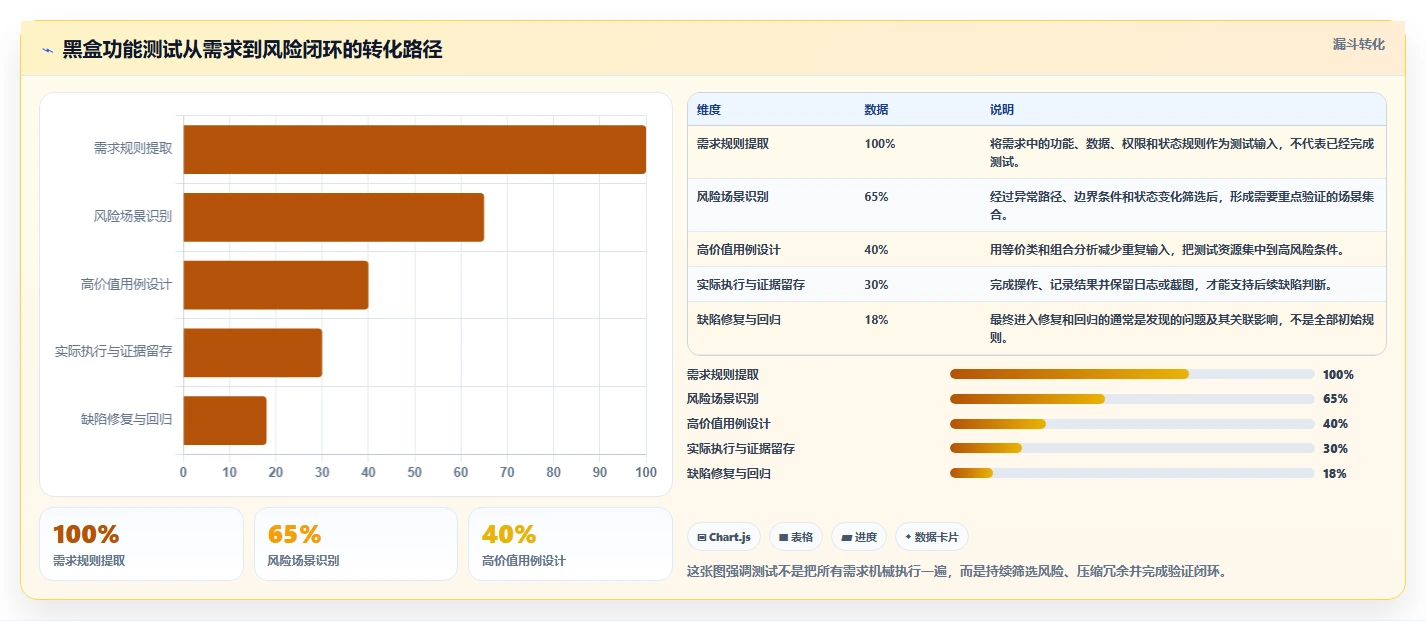Click the chart axis label 缺陷修复与回归
Viewport: 1426px width, 621px height.
[x=127, y=419]
